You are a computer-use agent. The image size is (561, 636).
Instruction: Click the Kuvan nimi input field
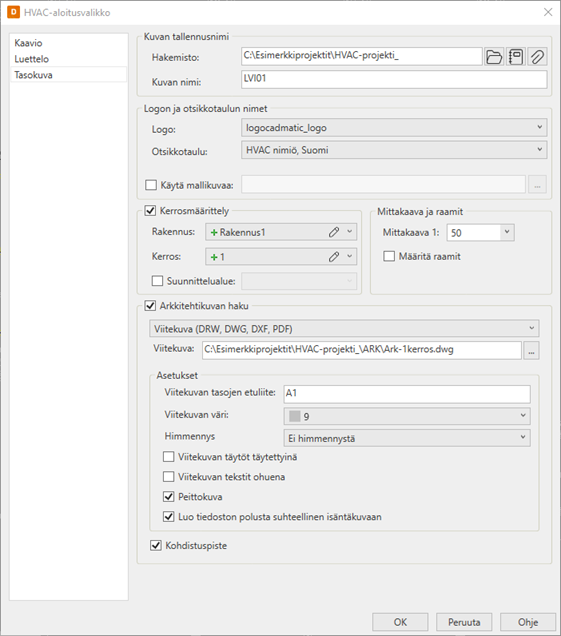pos(394,79)
